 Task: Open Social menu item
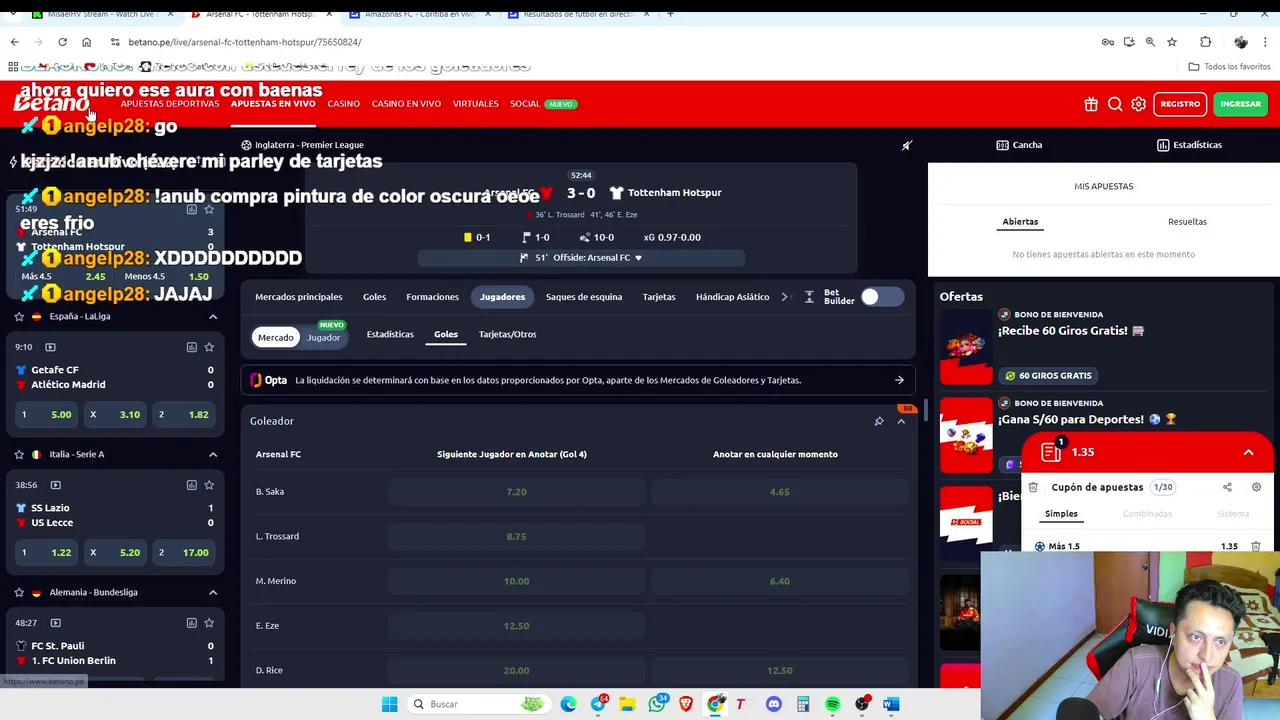(x=525, y=104)
